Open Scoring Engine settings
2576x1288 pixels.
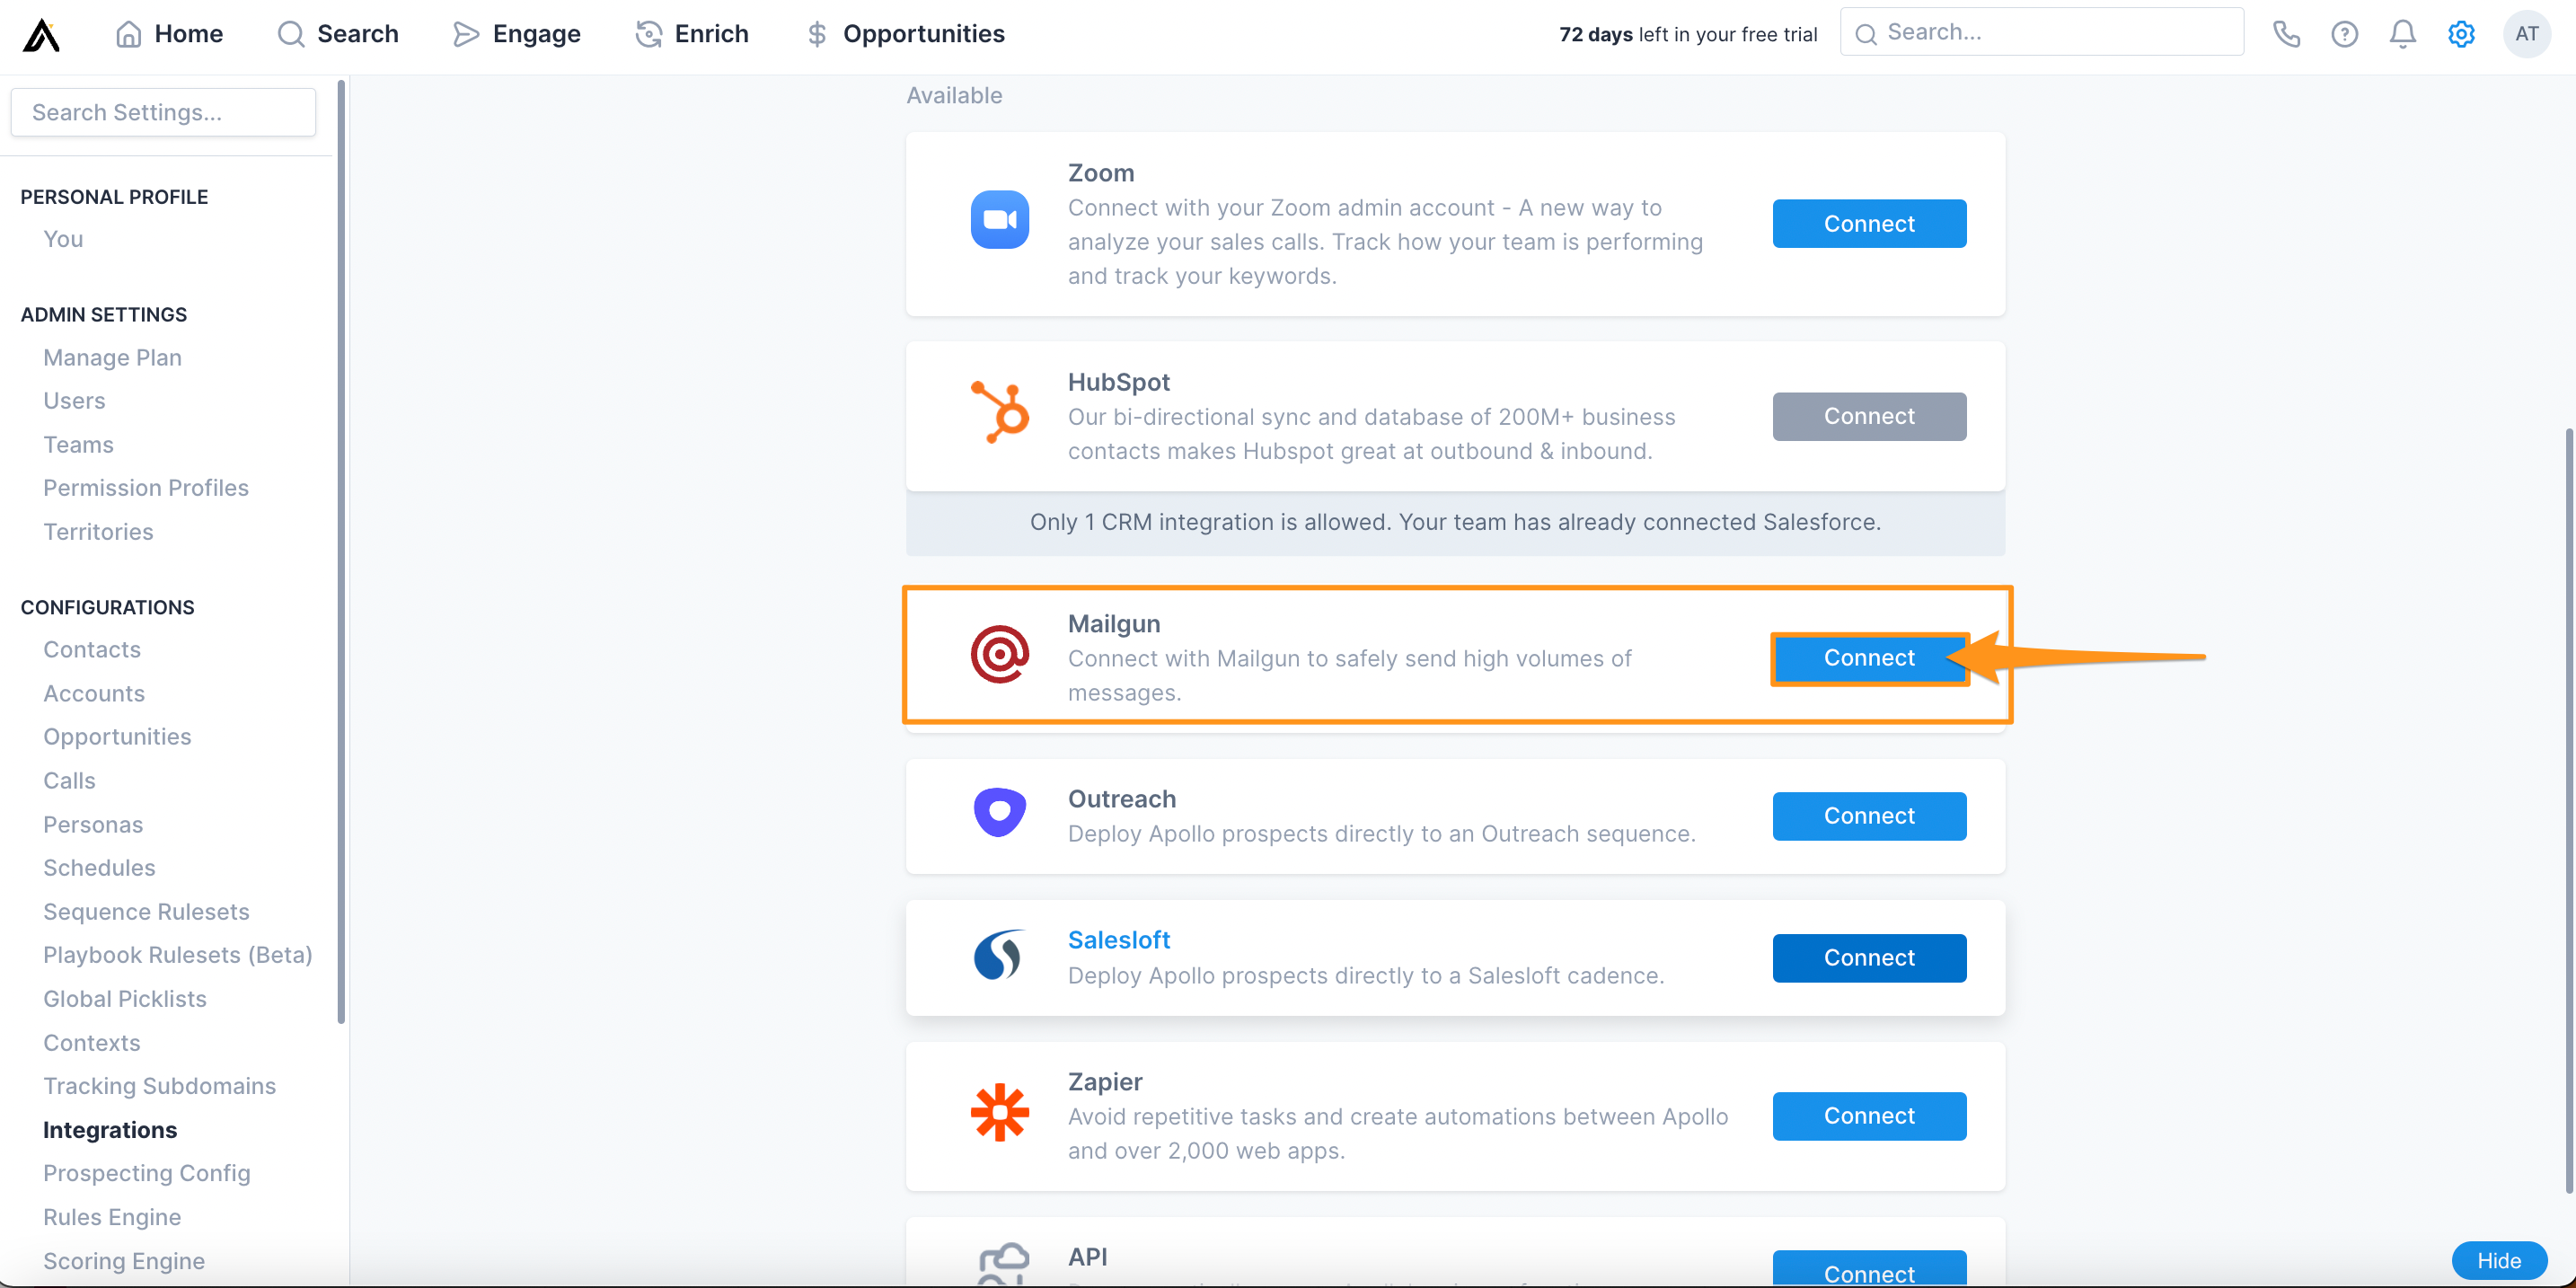coord(124,1261)
